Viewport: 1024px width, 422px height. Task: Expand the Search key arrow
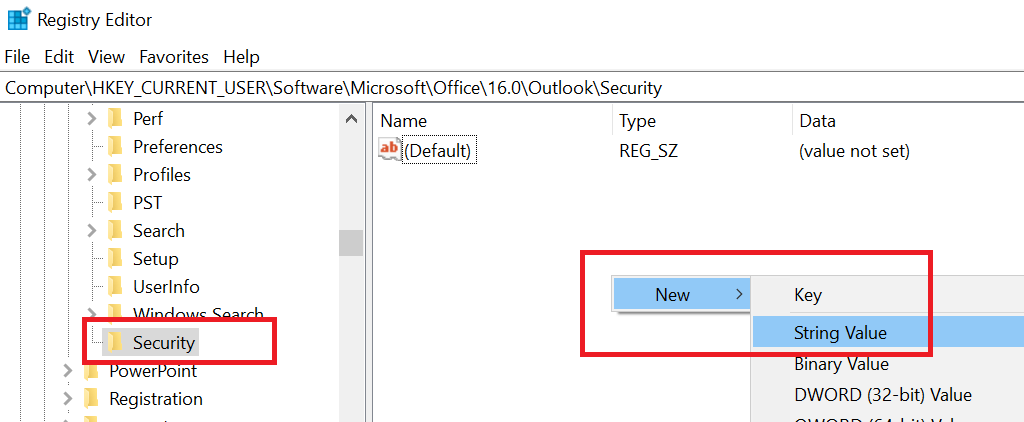(x=92, y=231)
